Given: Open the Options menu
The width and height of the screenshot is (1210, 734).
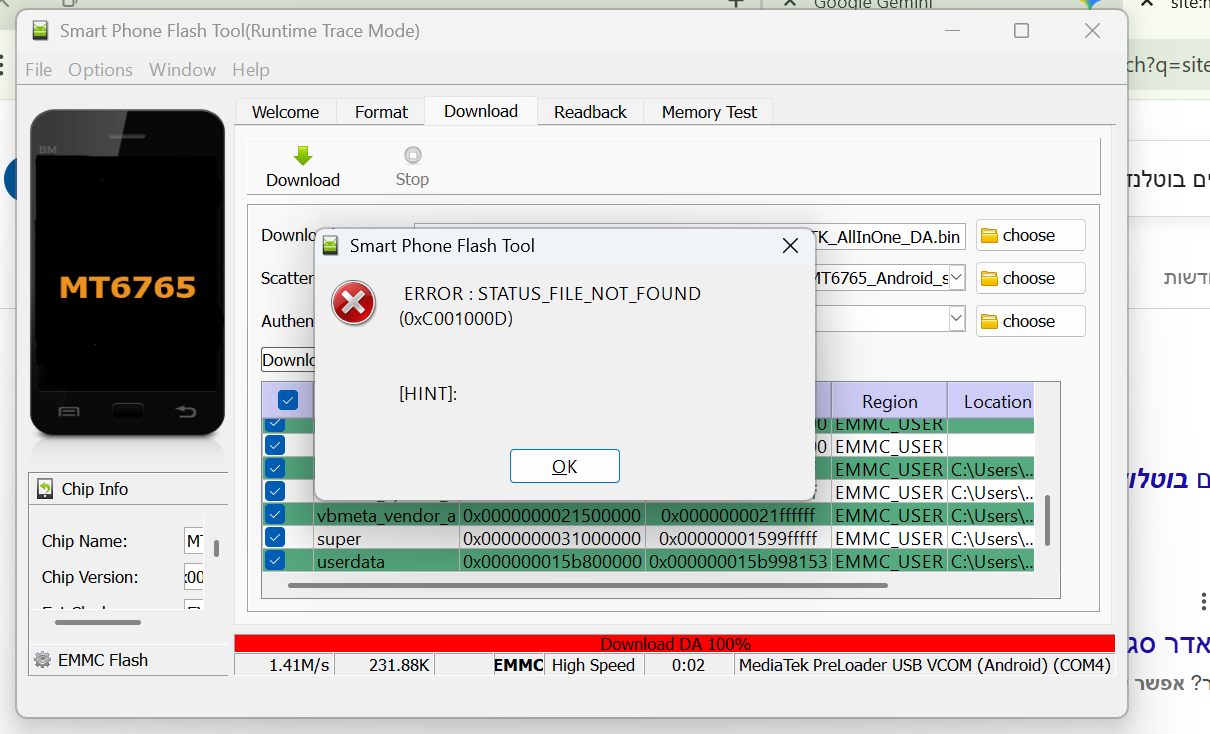Looking at the screenshot, I should 100,70.
